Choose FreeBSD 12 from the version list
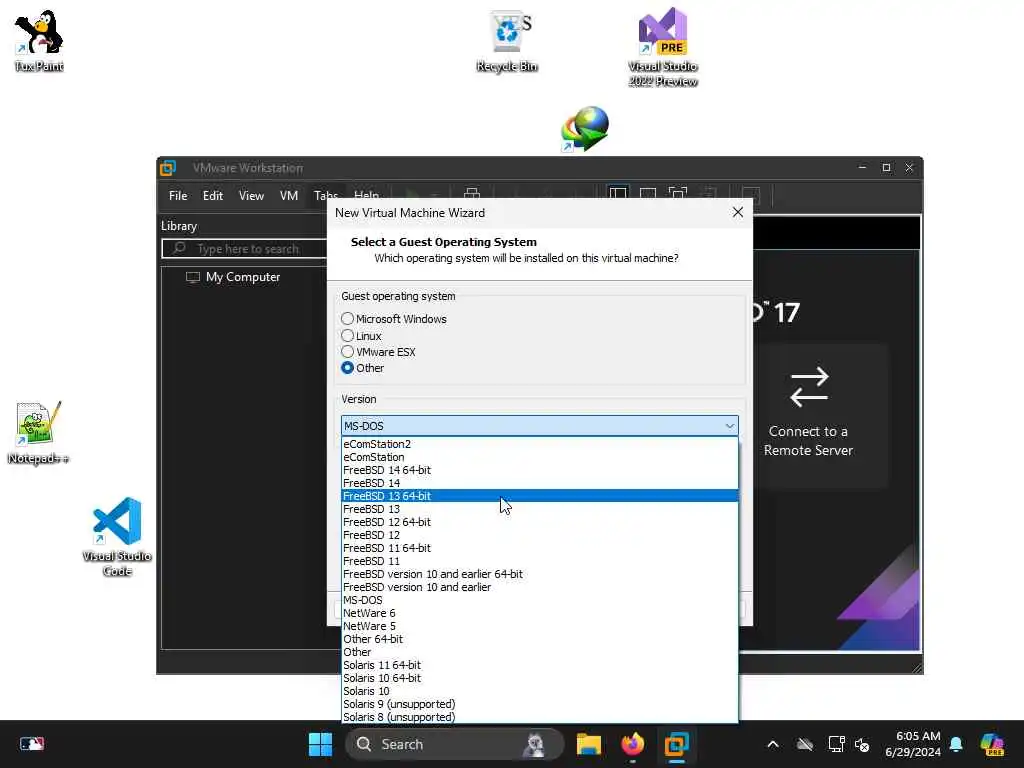The width and height of the screenshot is (1024, 768). 539,536
